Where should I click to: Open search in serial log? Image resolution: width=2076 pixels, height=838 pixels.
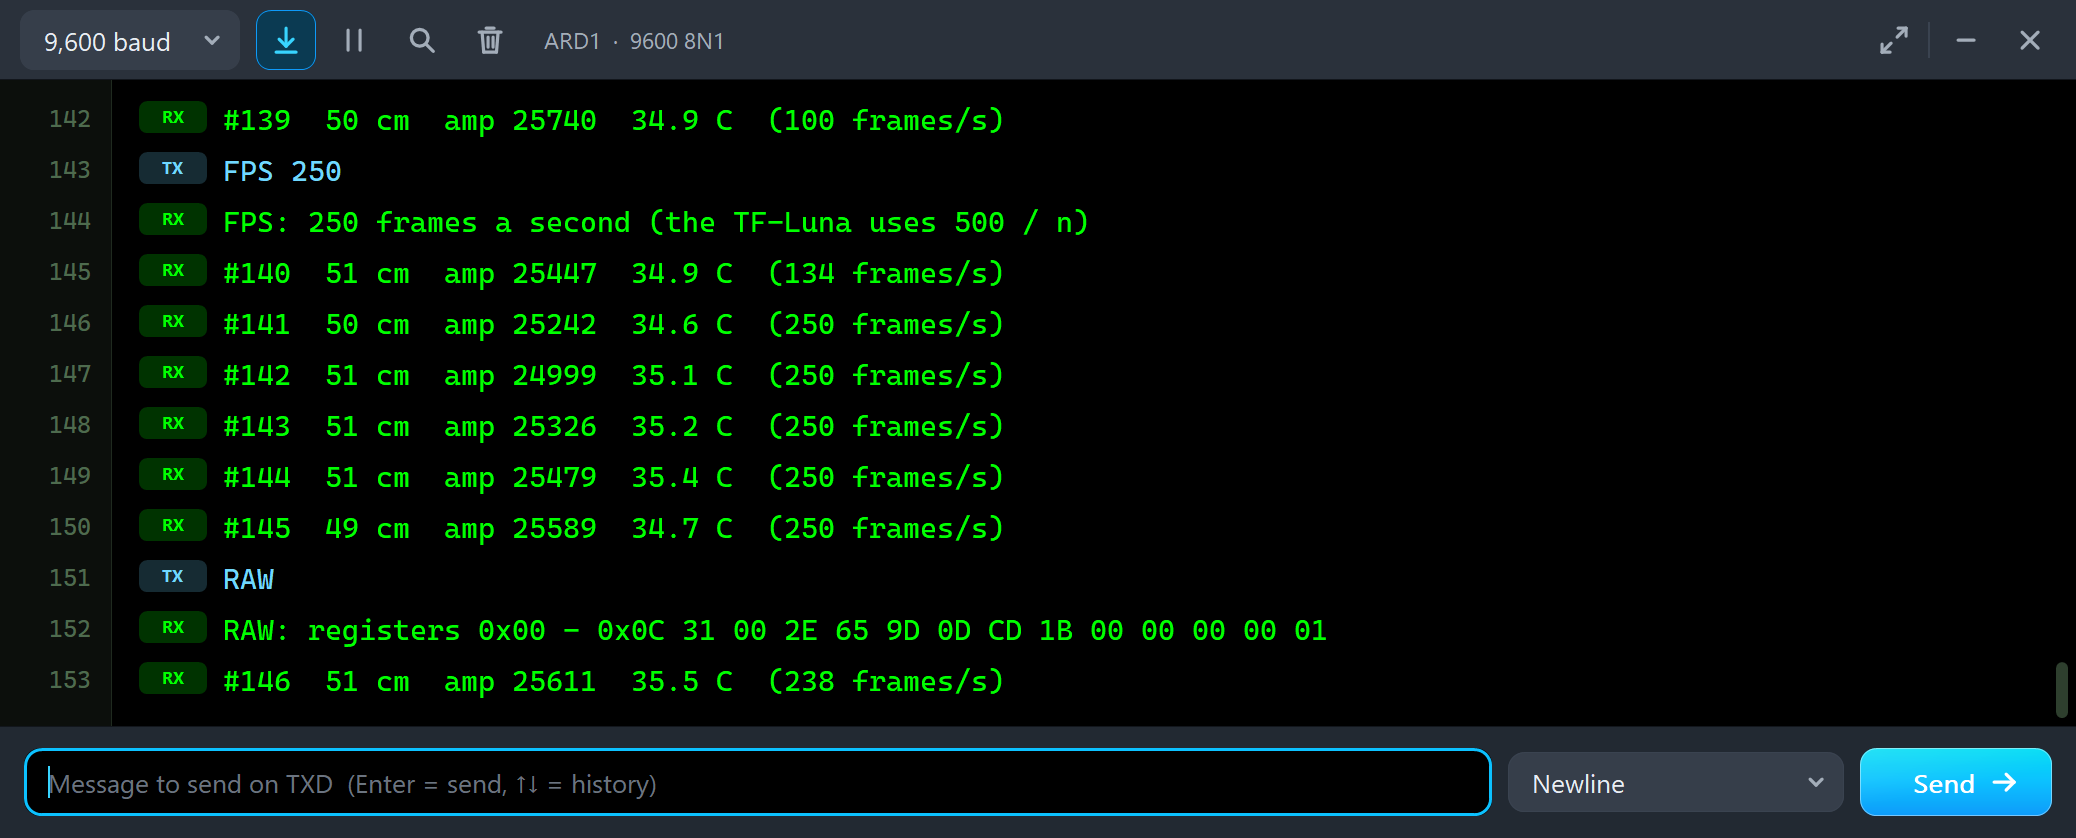click(x=422, y=40)
